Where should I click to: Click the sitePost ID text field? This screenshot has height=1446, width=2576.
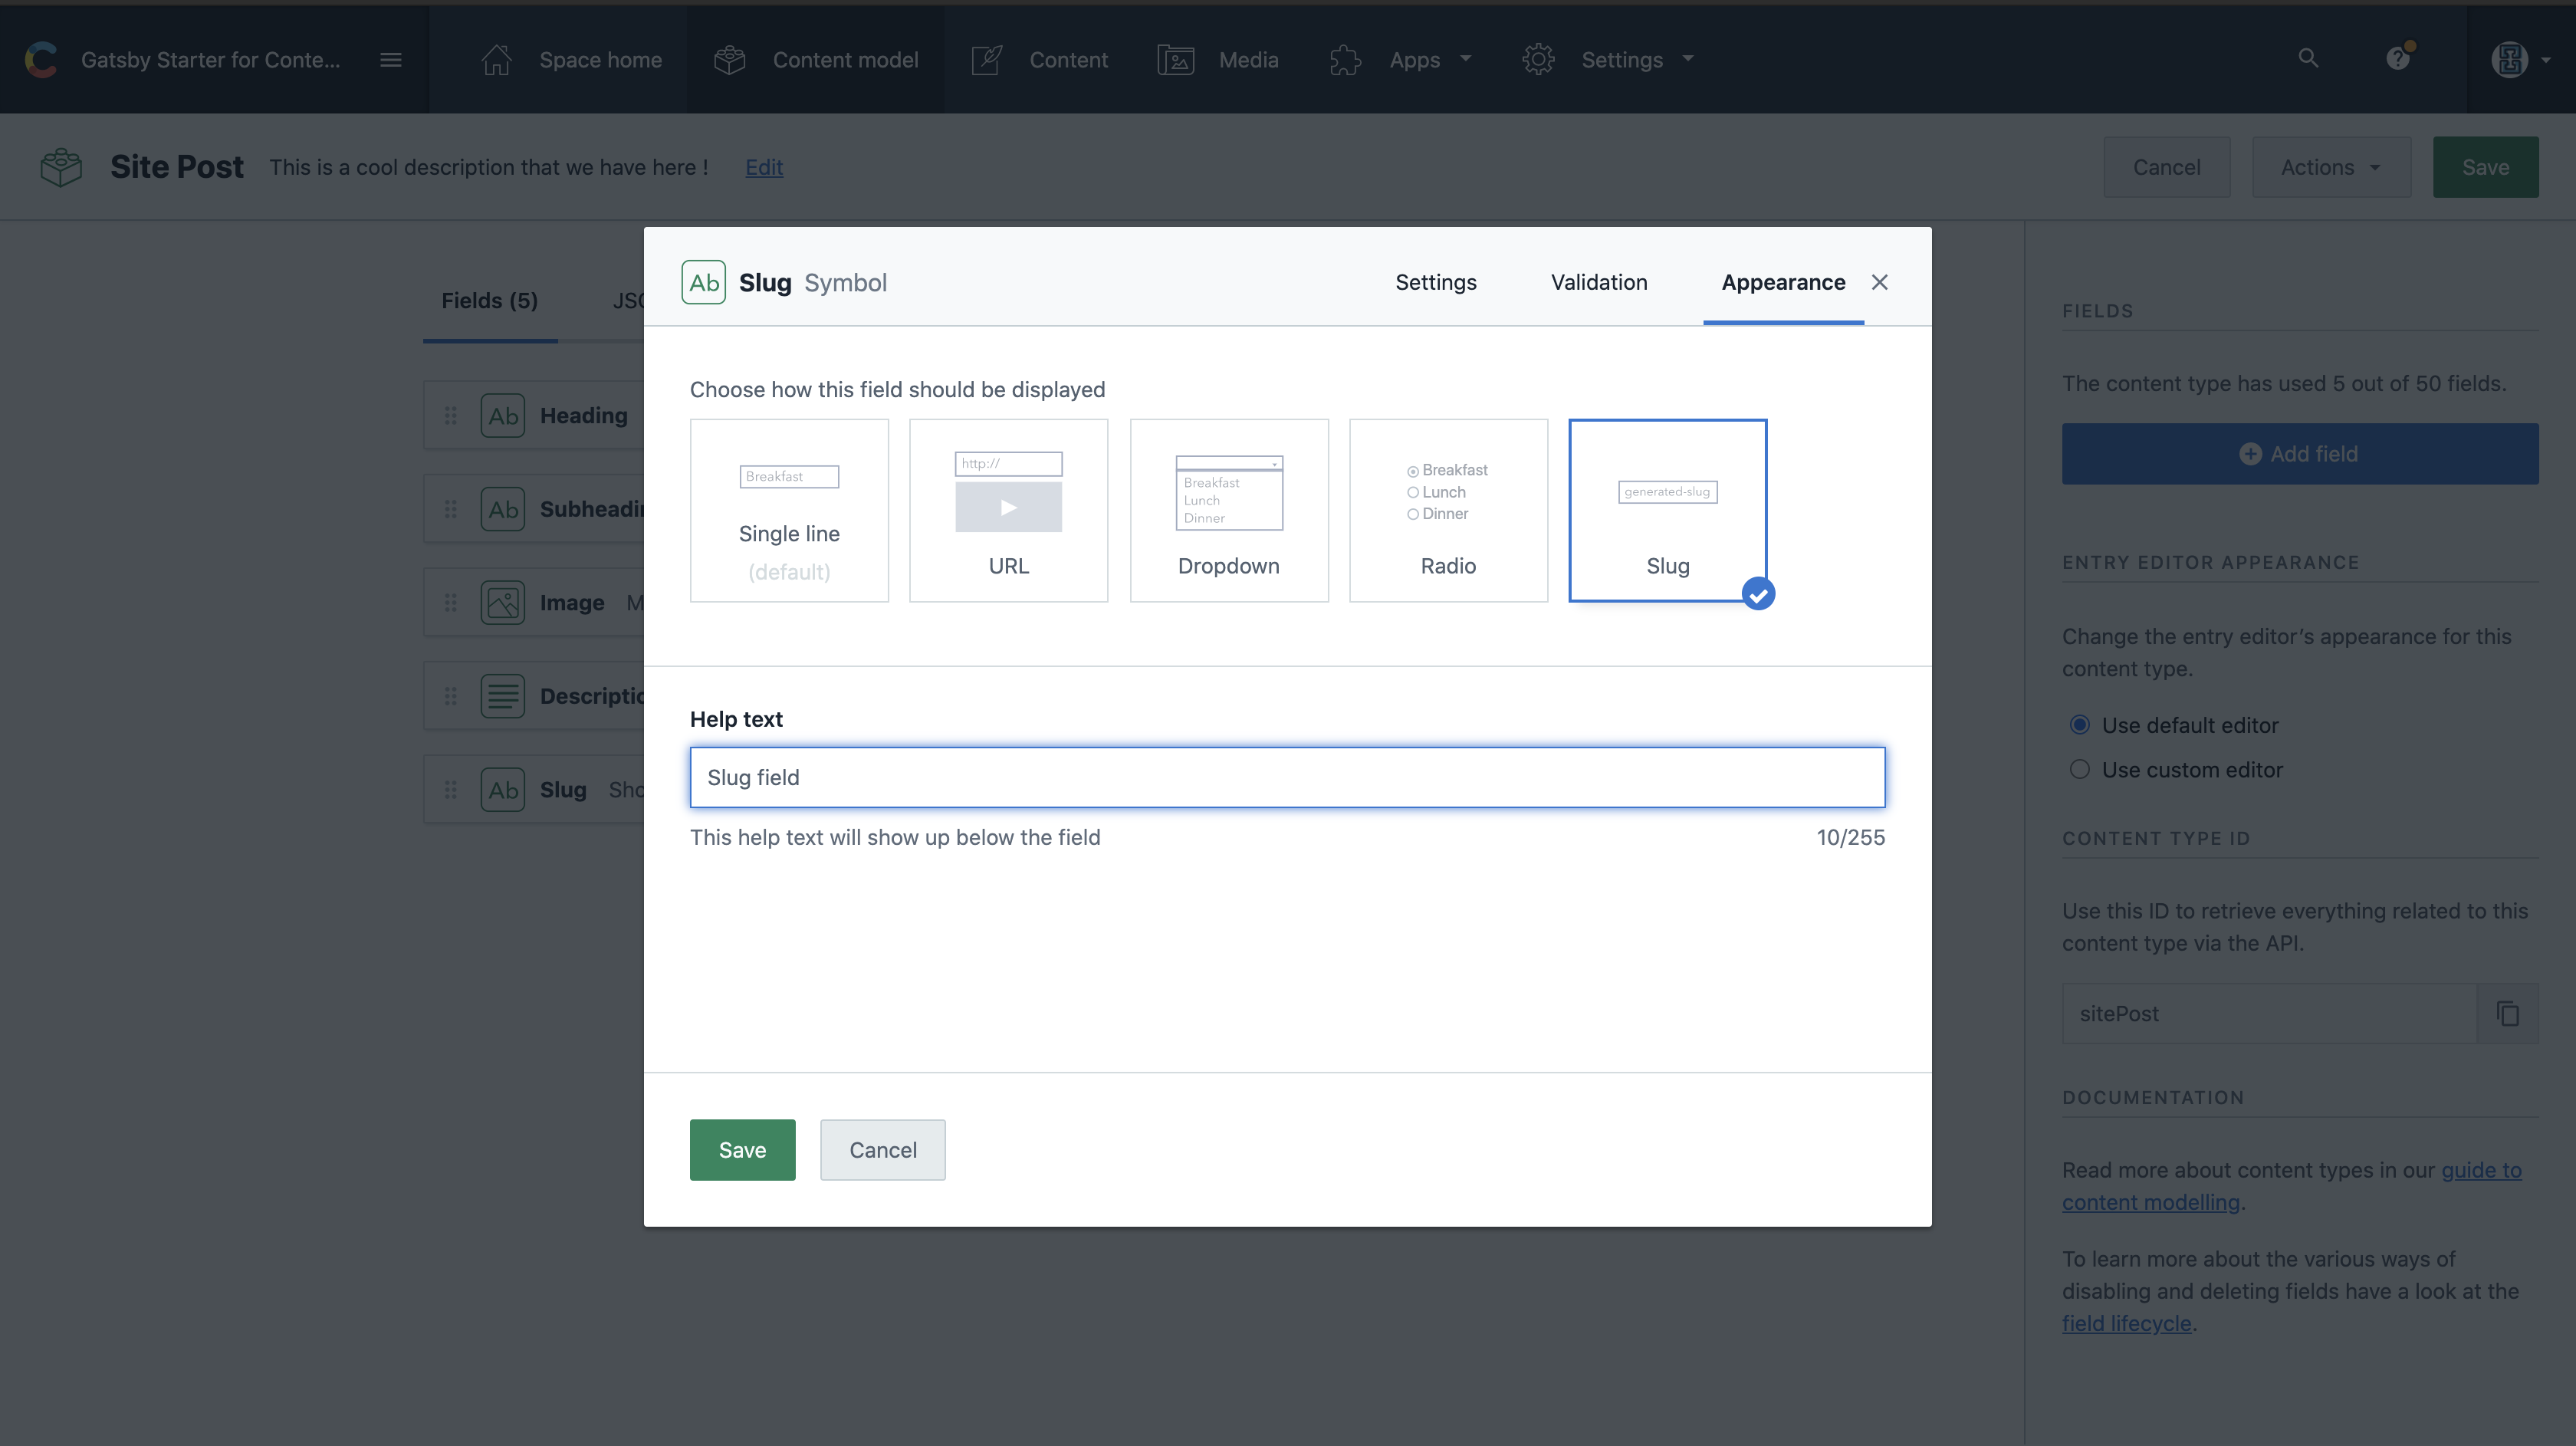coord(2269,1014)
